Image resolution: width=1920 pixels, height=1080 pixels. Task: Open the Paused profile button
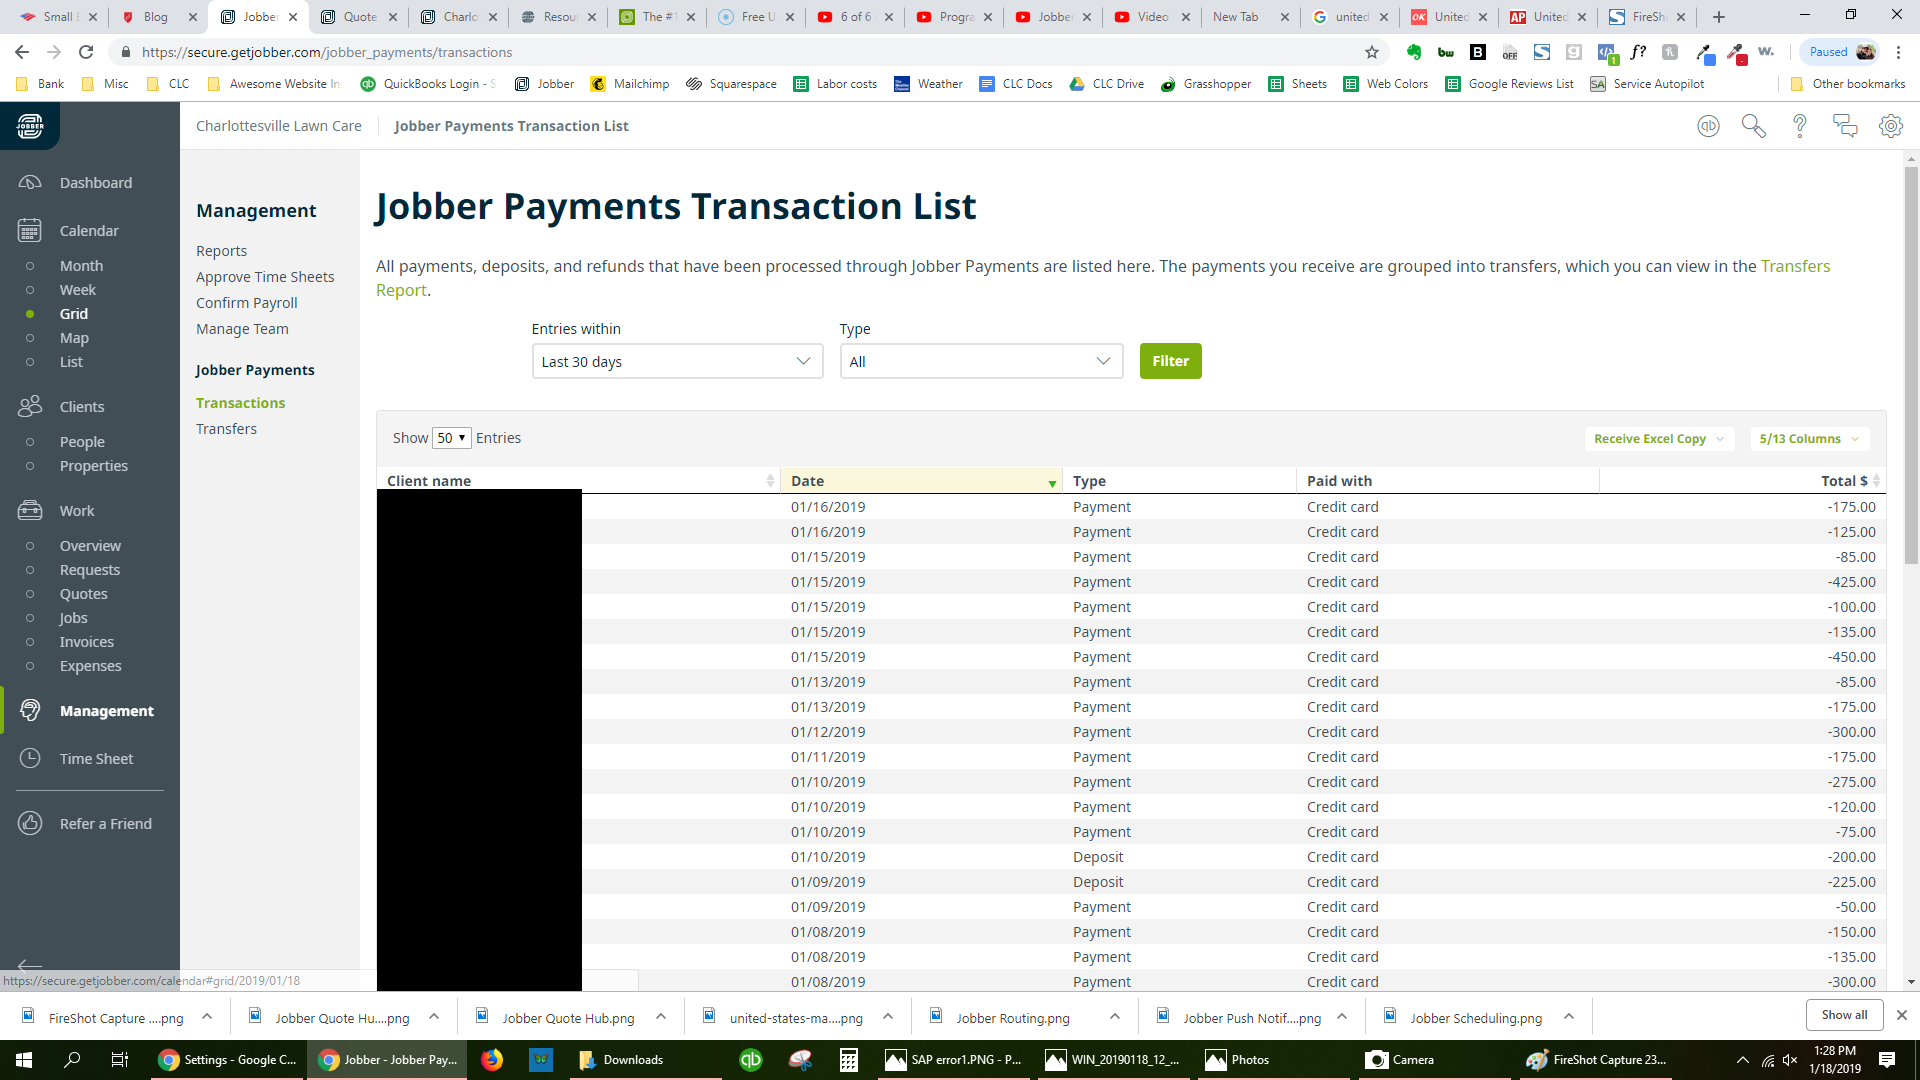1840,52
